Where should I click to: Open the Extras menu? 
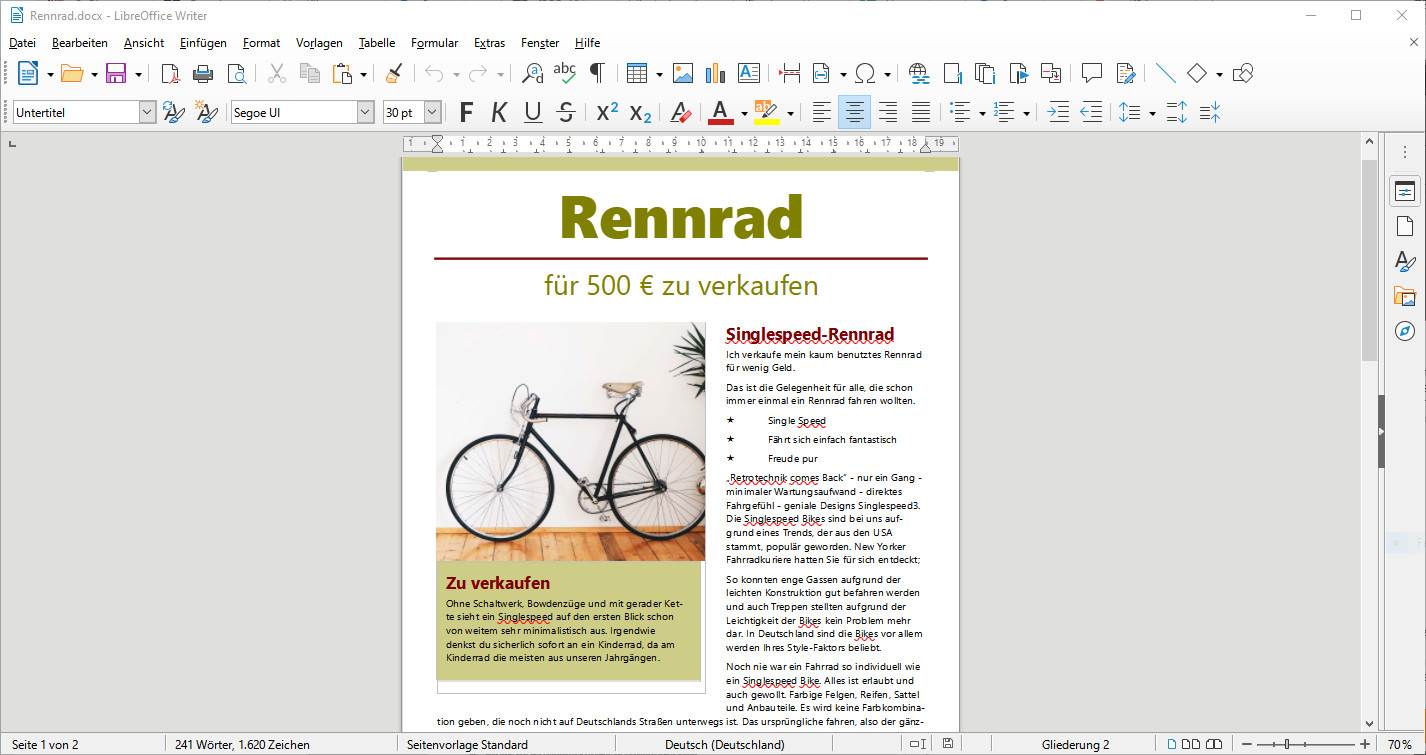click(489, 42)
